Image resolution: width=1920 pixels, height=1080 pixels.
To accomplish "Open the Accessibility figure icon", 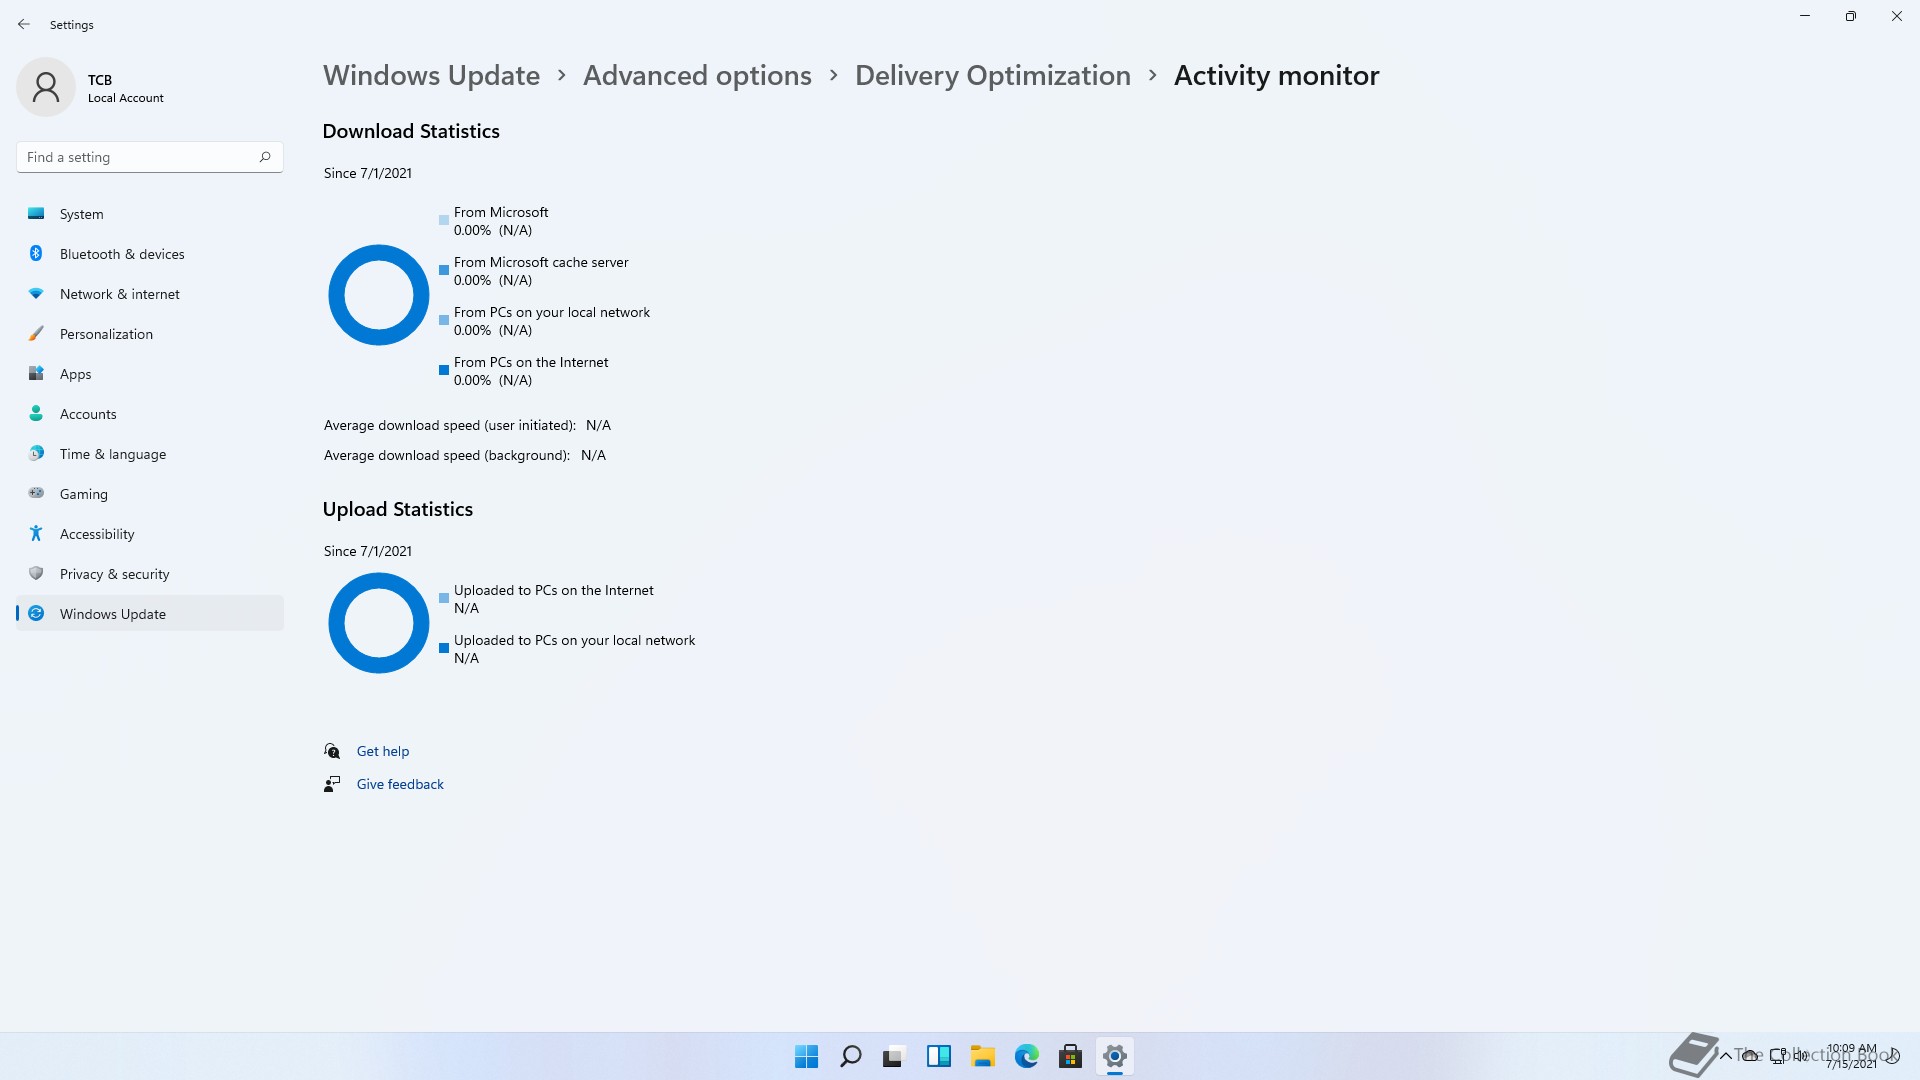I will point(36,534).
